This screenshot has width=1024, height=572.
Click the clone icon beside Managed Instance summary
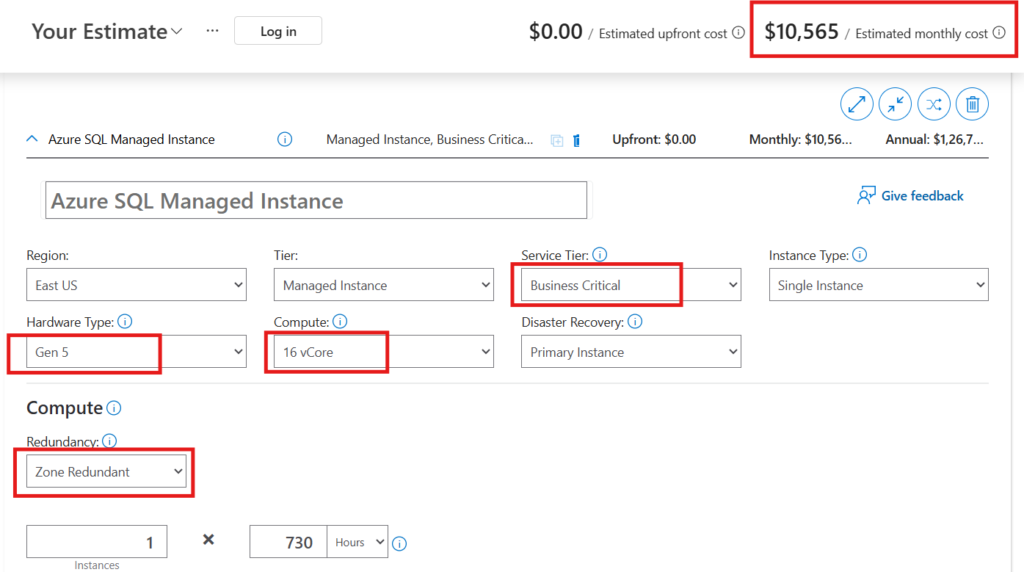tap(556, 140)
